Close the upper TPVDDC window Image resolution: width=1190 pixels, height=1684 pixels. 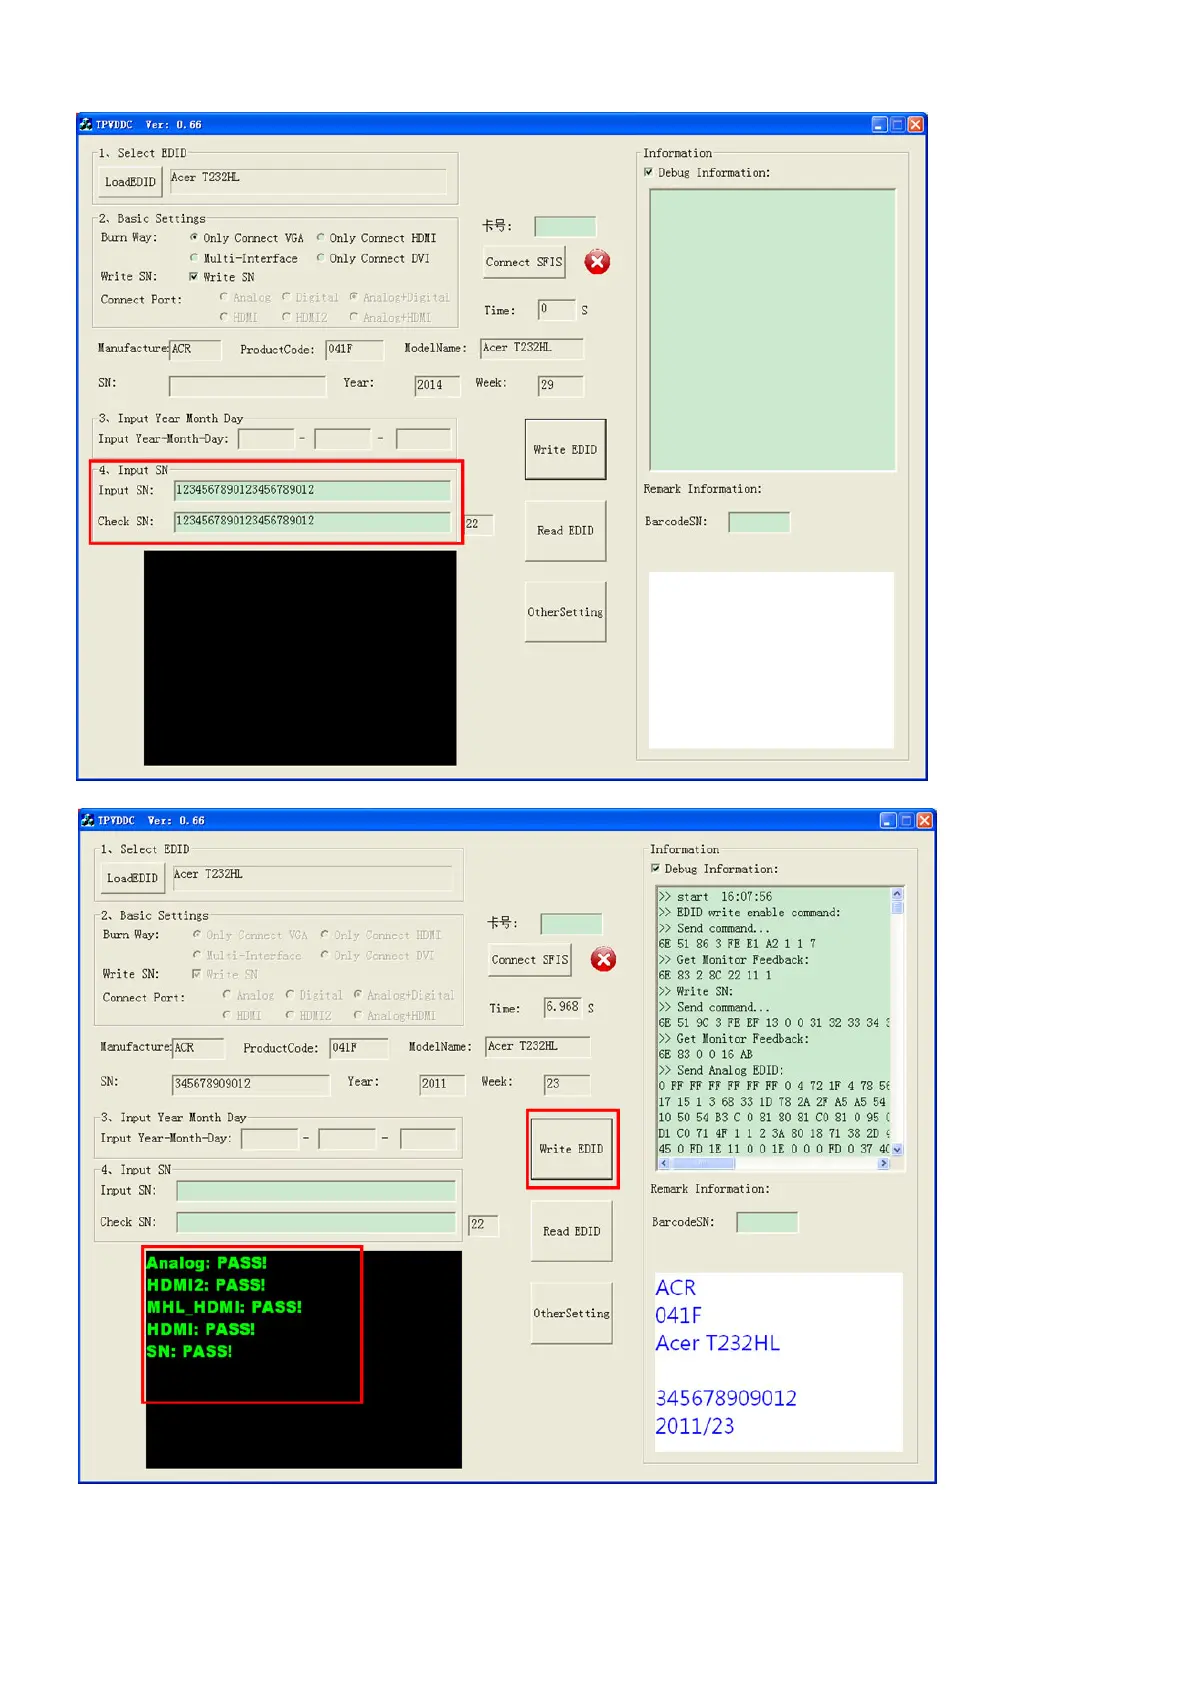(x=915, y=124)
